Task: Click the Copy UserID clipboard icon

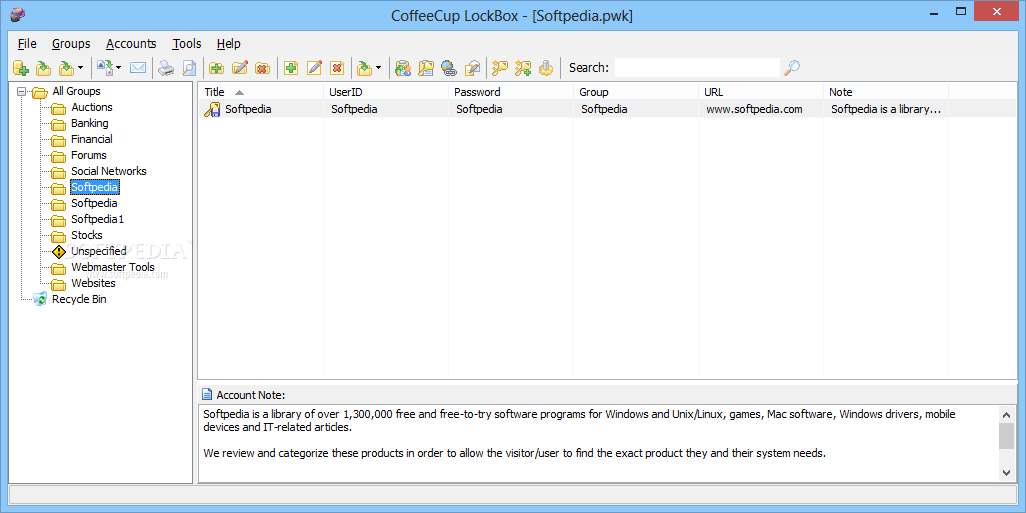Action: tap(403, 67)
